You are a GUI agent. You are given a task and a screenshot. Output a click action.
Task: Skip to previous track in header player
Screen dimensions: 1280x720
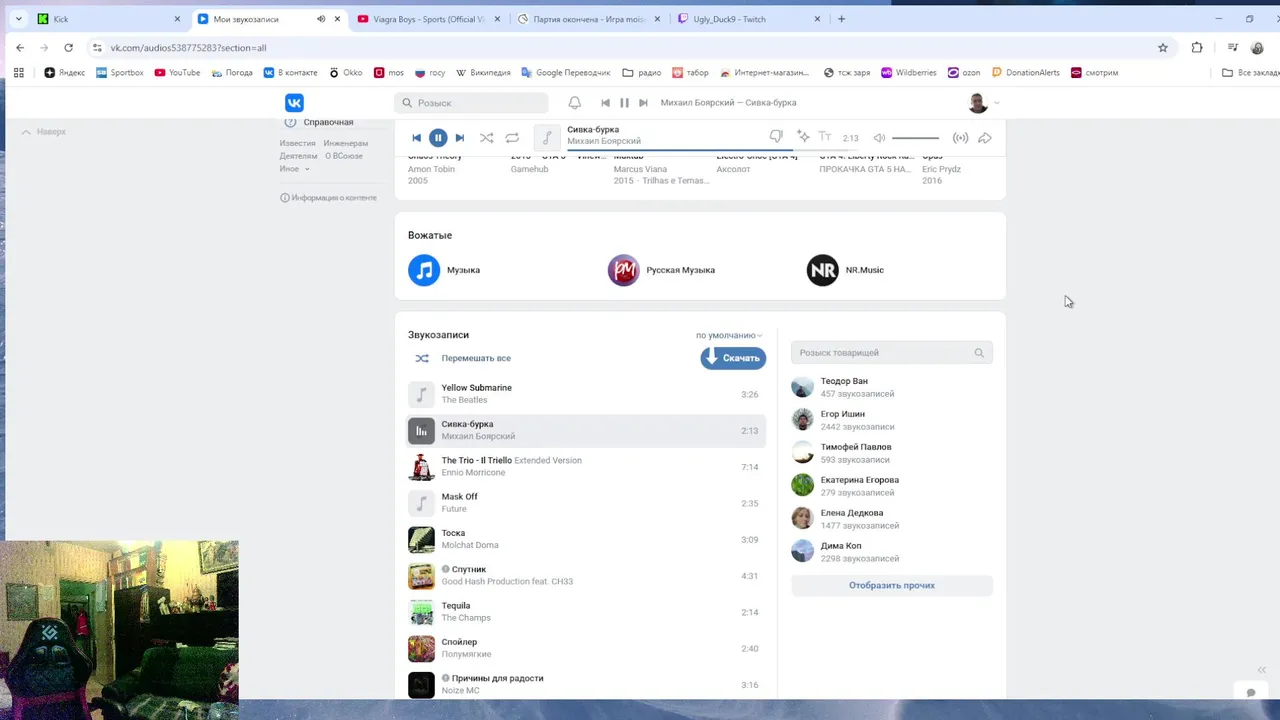(x=605, y=103)
